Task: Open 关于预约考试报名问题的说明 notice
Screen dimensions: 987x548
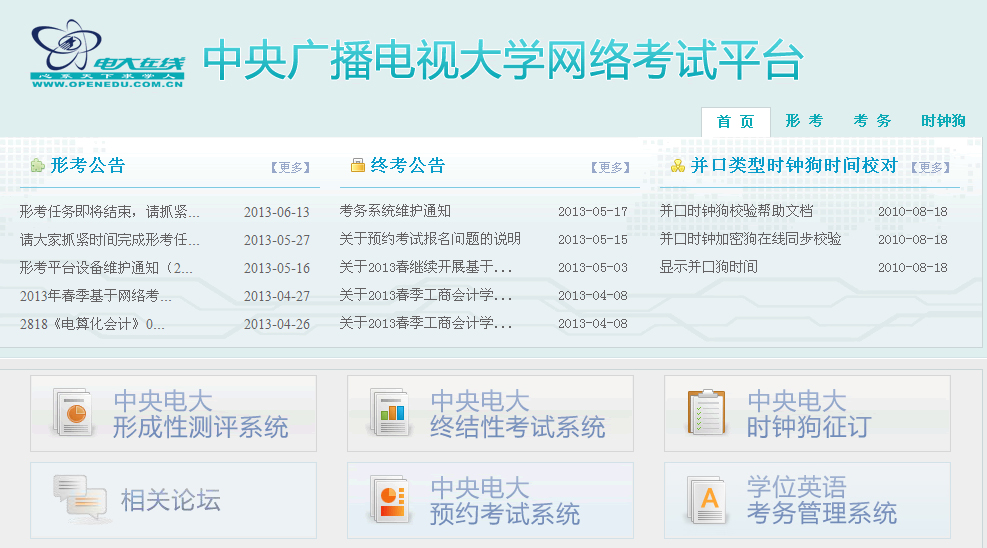Action: 430,239
